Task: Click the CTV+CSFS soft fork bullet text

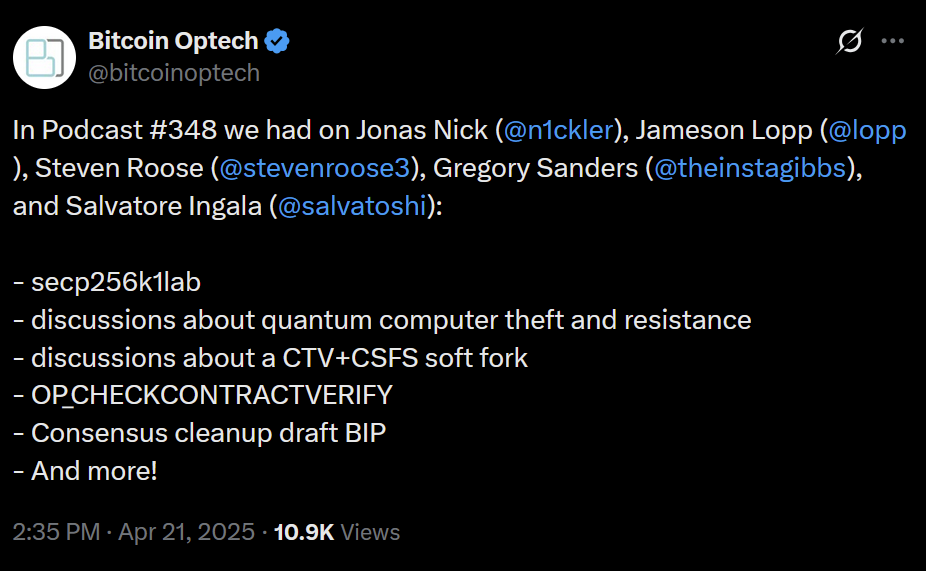Action: coord(279,358)
